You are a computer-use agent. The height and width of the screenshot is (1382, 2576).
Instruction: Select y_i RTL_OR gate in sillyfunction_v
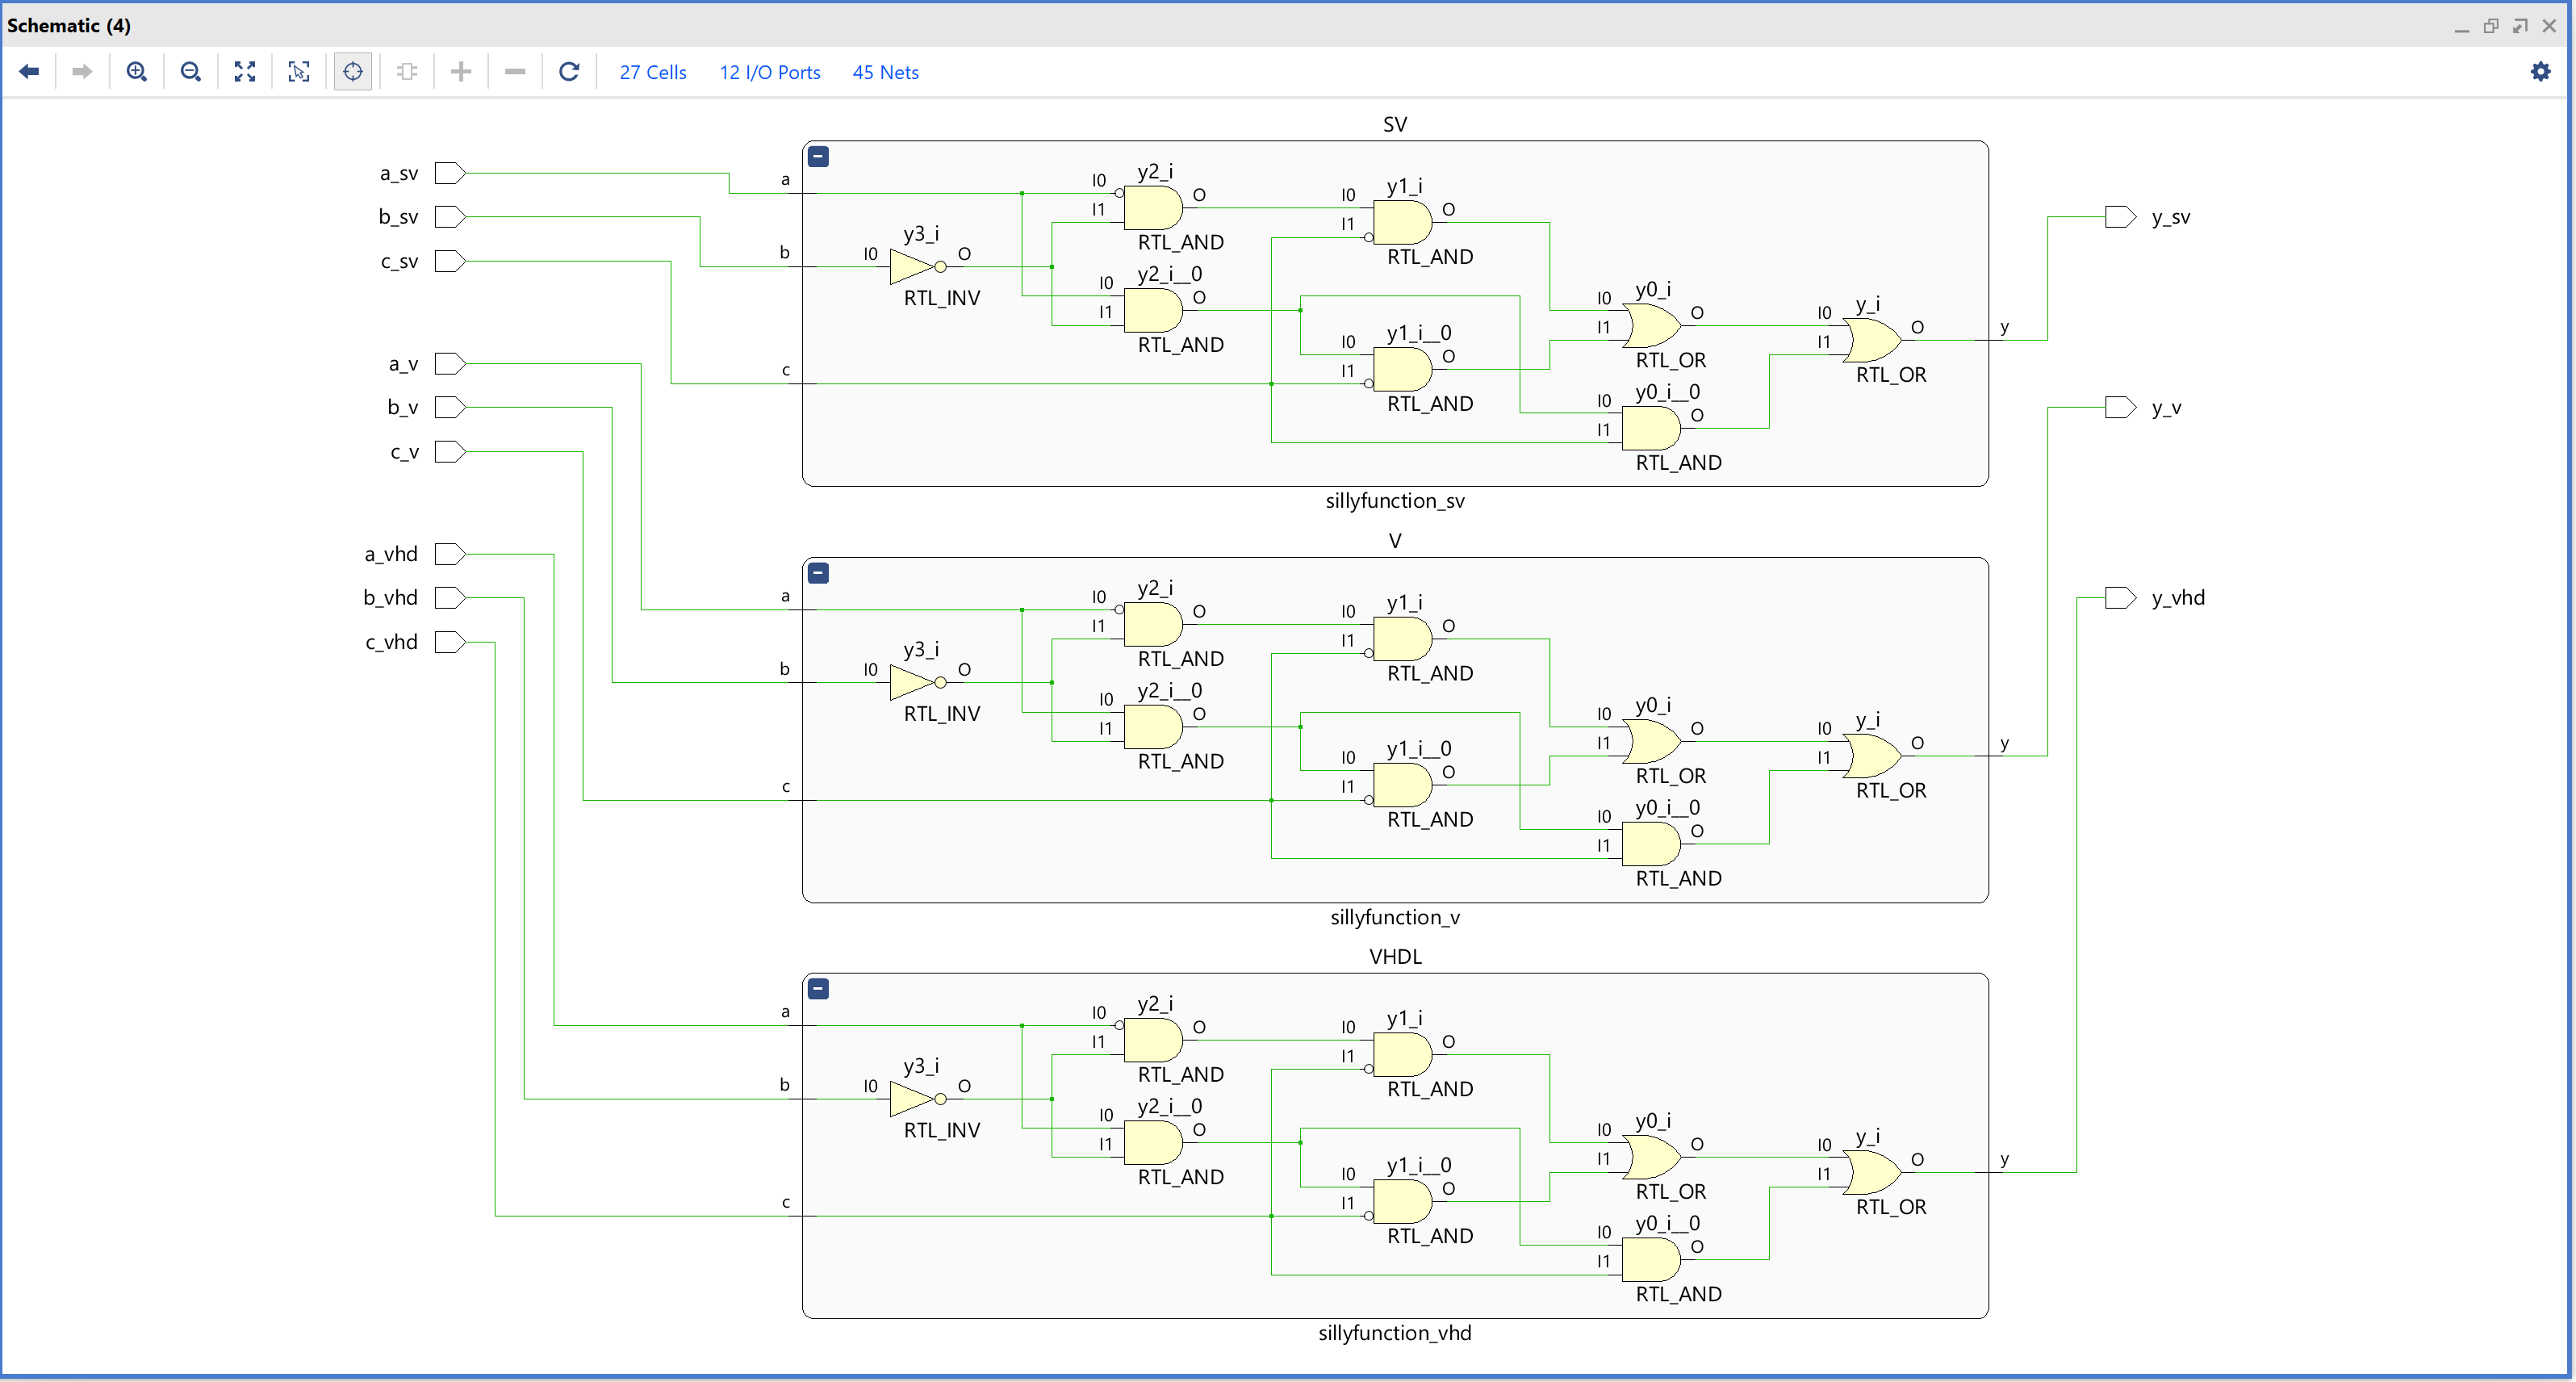tap(1871, 756)
